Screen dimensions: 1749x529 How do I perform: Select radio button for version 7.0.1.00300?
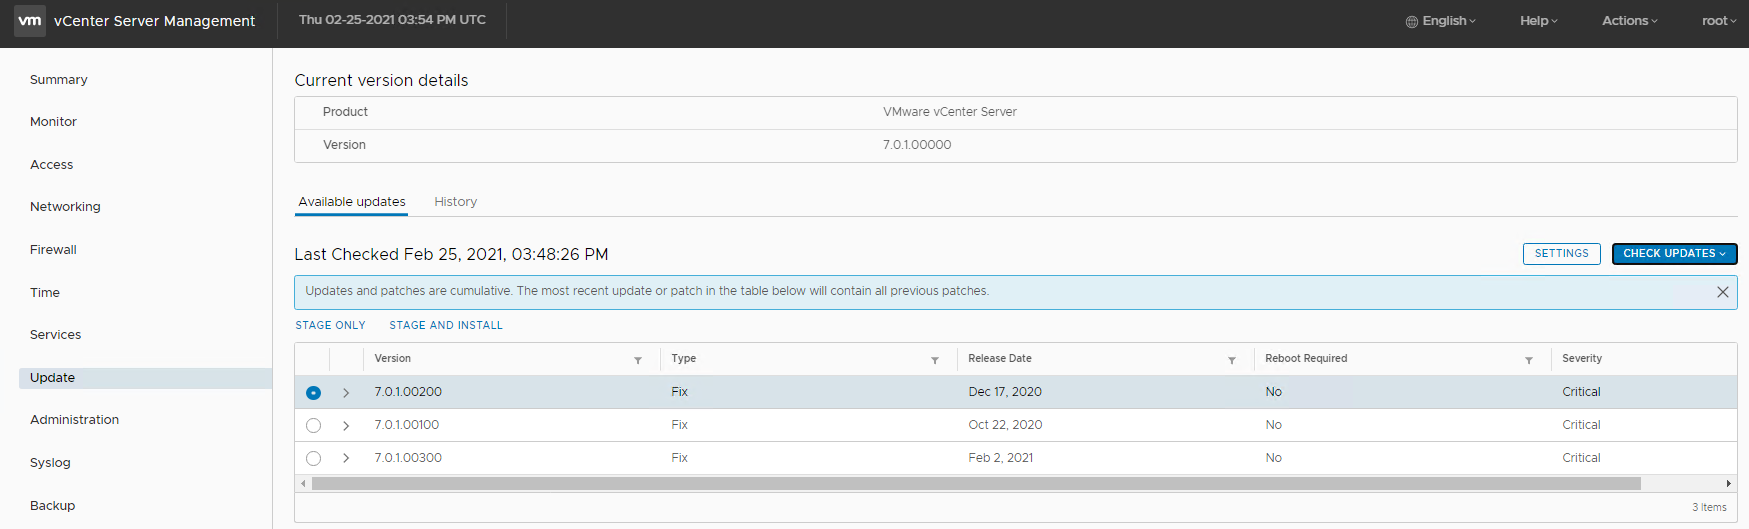(313, 459)
